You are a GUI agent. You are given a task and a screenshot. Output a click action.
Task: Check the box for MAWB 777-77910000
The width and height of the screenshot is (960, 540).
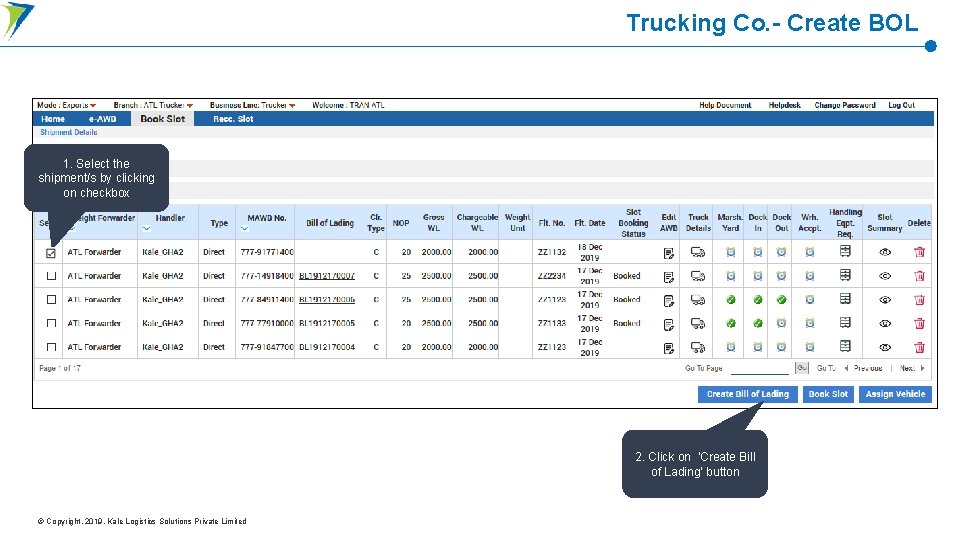(51, 323)
